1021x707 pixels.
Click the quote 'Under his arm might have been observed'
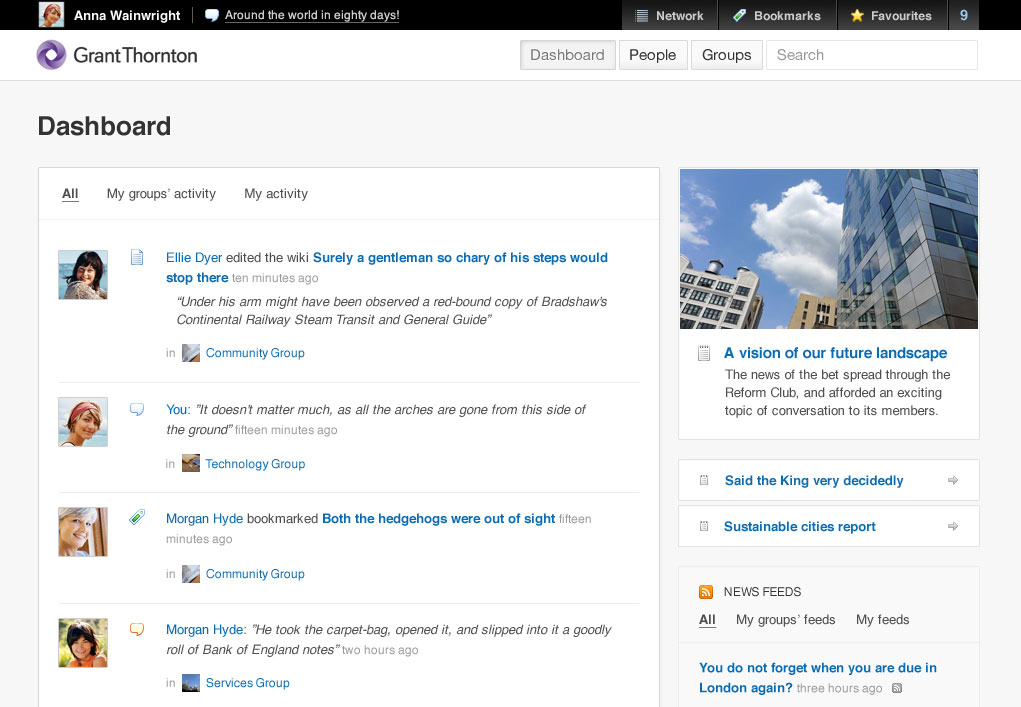(392, 311)
